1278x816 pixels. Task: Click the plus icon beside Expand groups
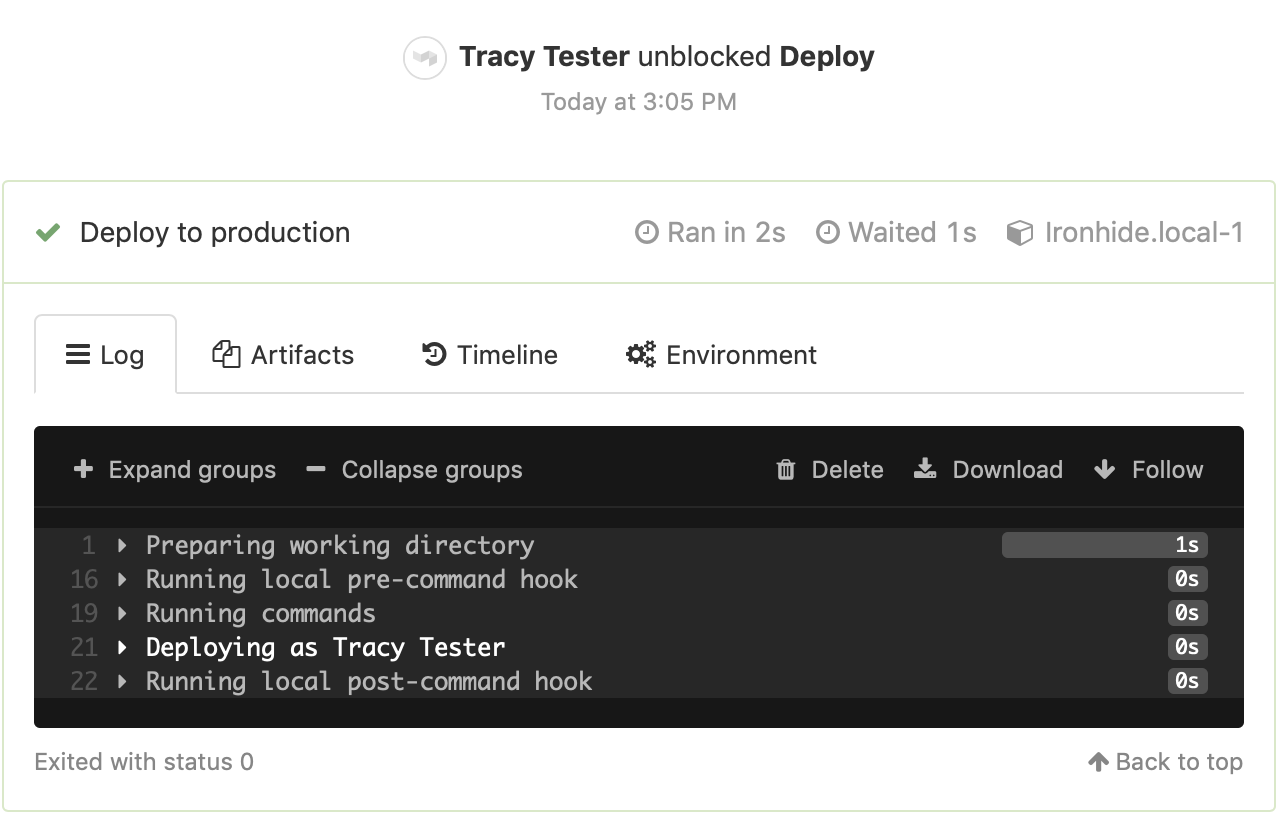tap(83, 468)
